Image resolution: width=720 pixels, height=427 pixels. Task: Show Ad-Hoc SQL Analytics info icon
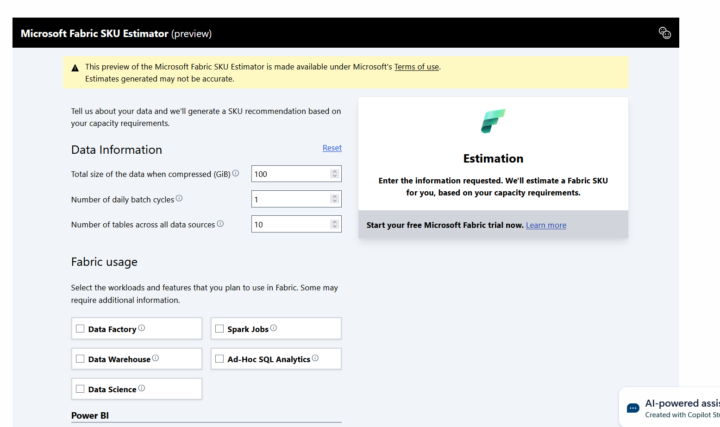tap(315, 358)
